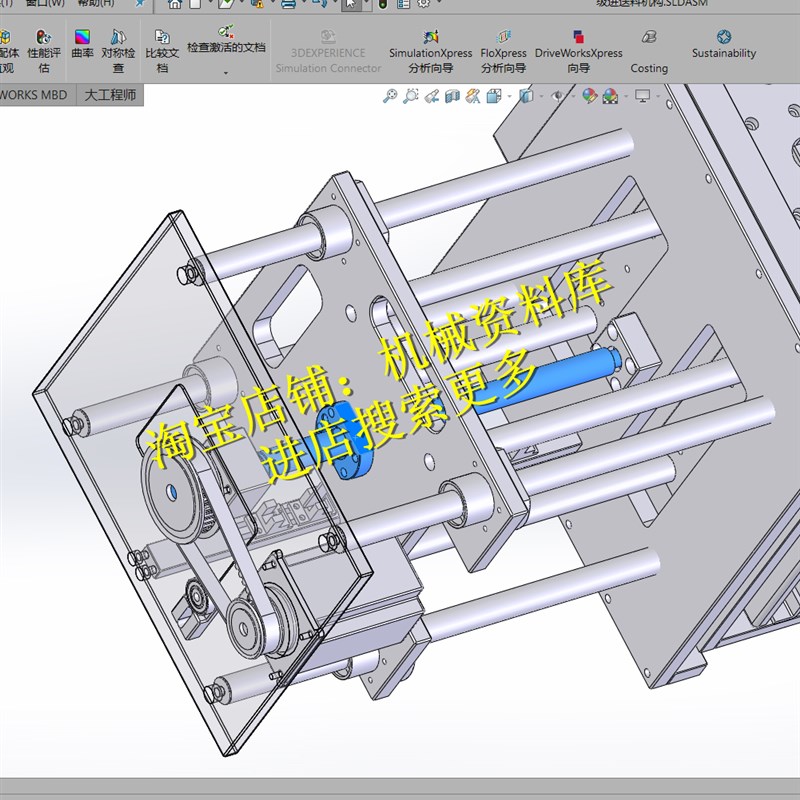Screen dimensions: 800x800
Task: Run 性能评估 performance evaluation
Action: pos(44,51)
